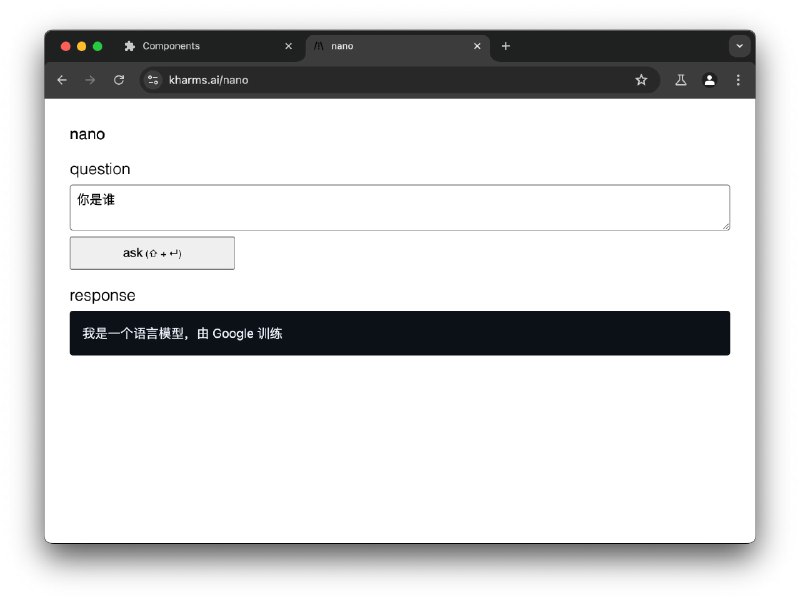
Task: Click the site information icon in address bar
Action: tap(154, 80)
